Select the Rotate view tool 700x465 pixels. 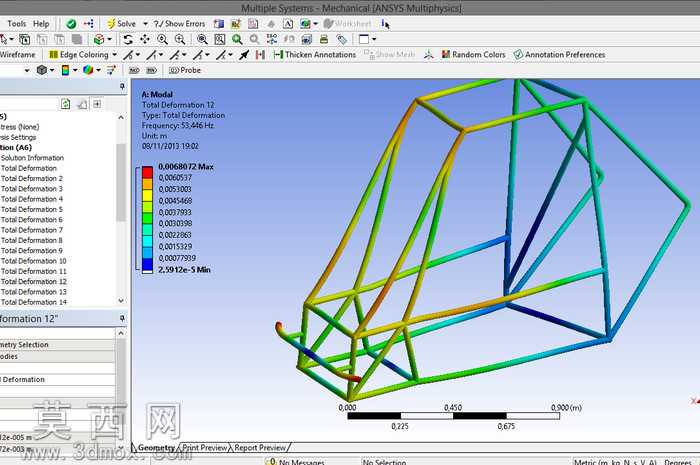click(128, 39)
